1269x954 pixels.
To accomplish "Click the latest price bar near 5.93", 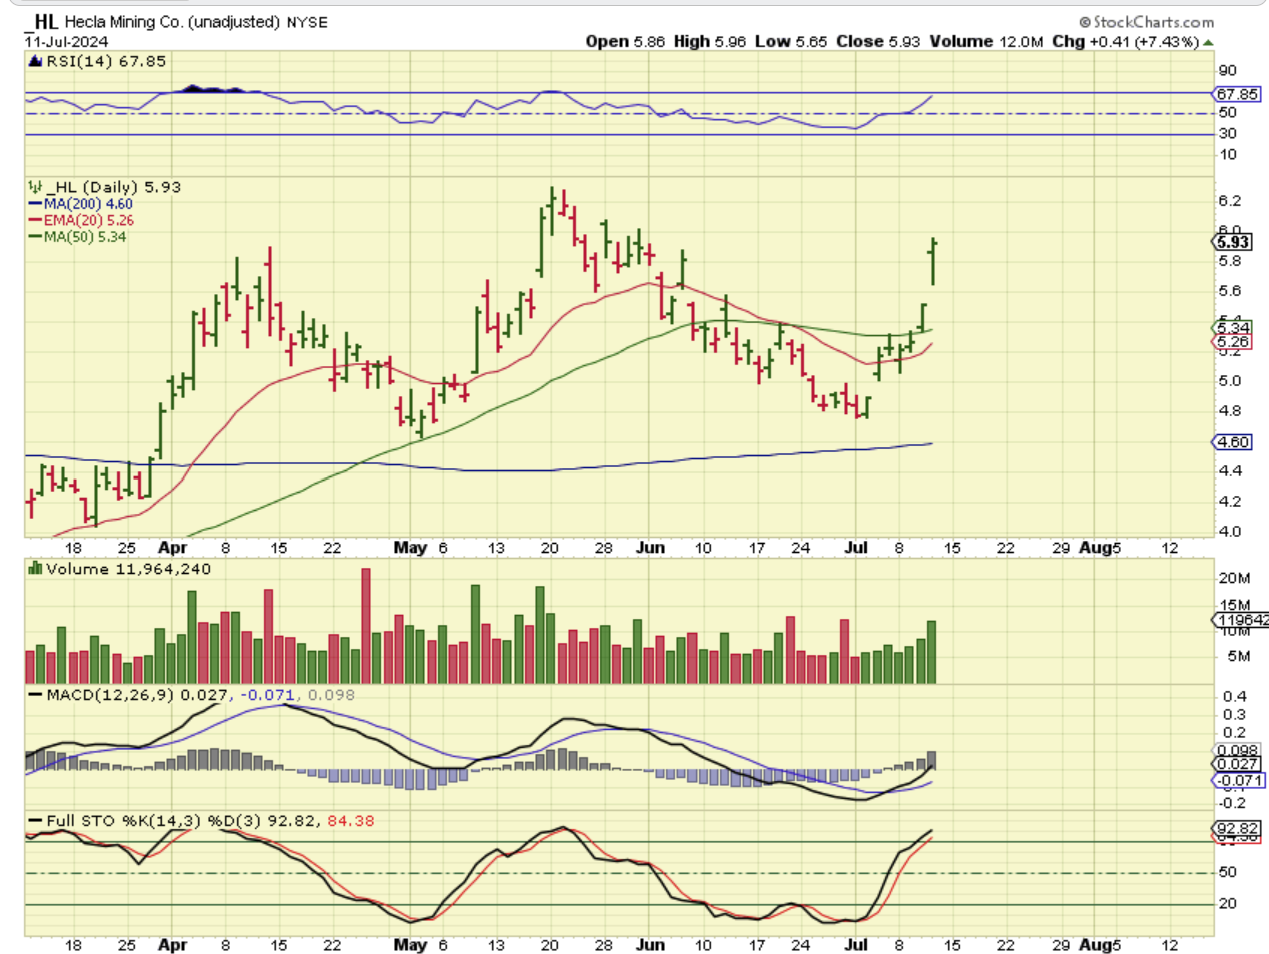I will coord(933,262).
